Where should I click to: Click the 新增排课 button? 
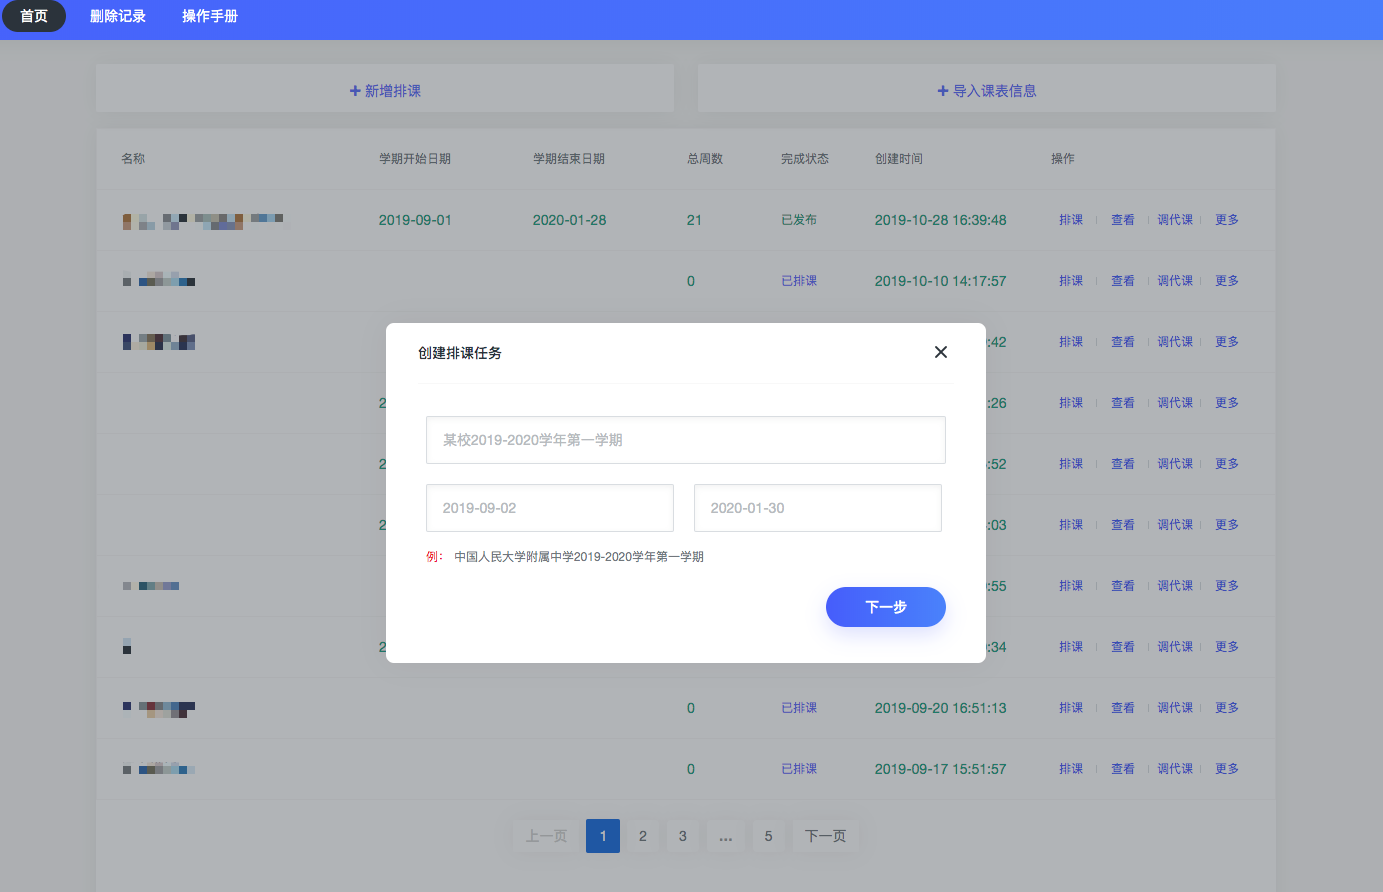pos(385,90)
